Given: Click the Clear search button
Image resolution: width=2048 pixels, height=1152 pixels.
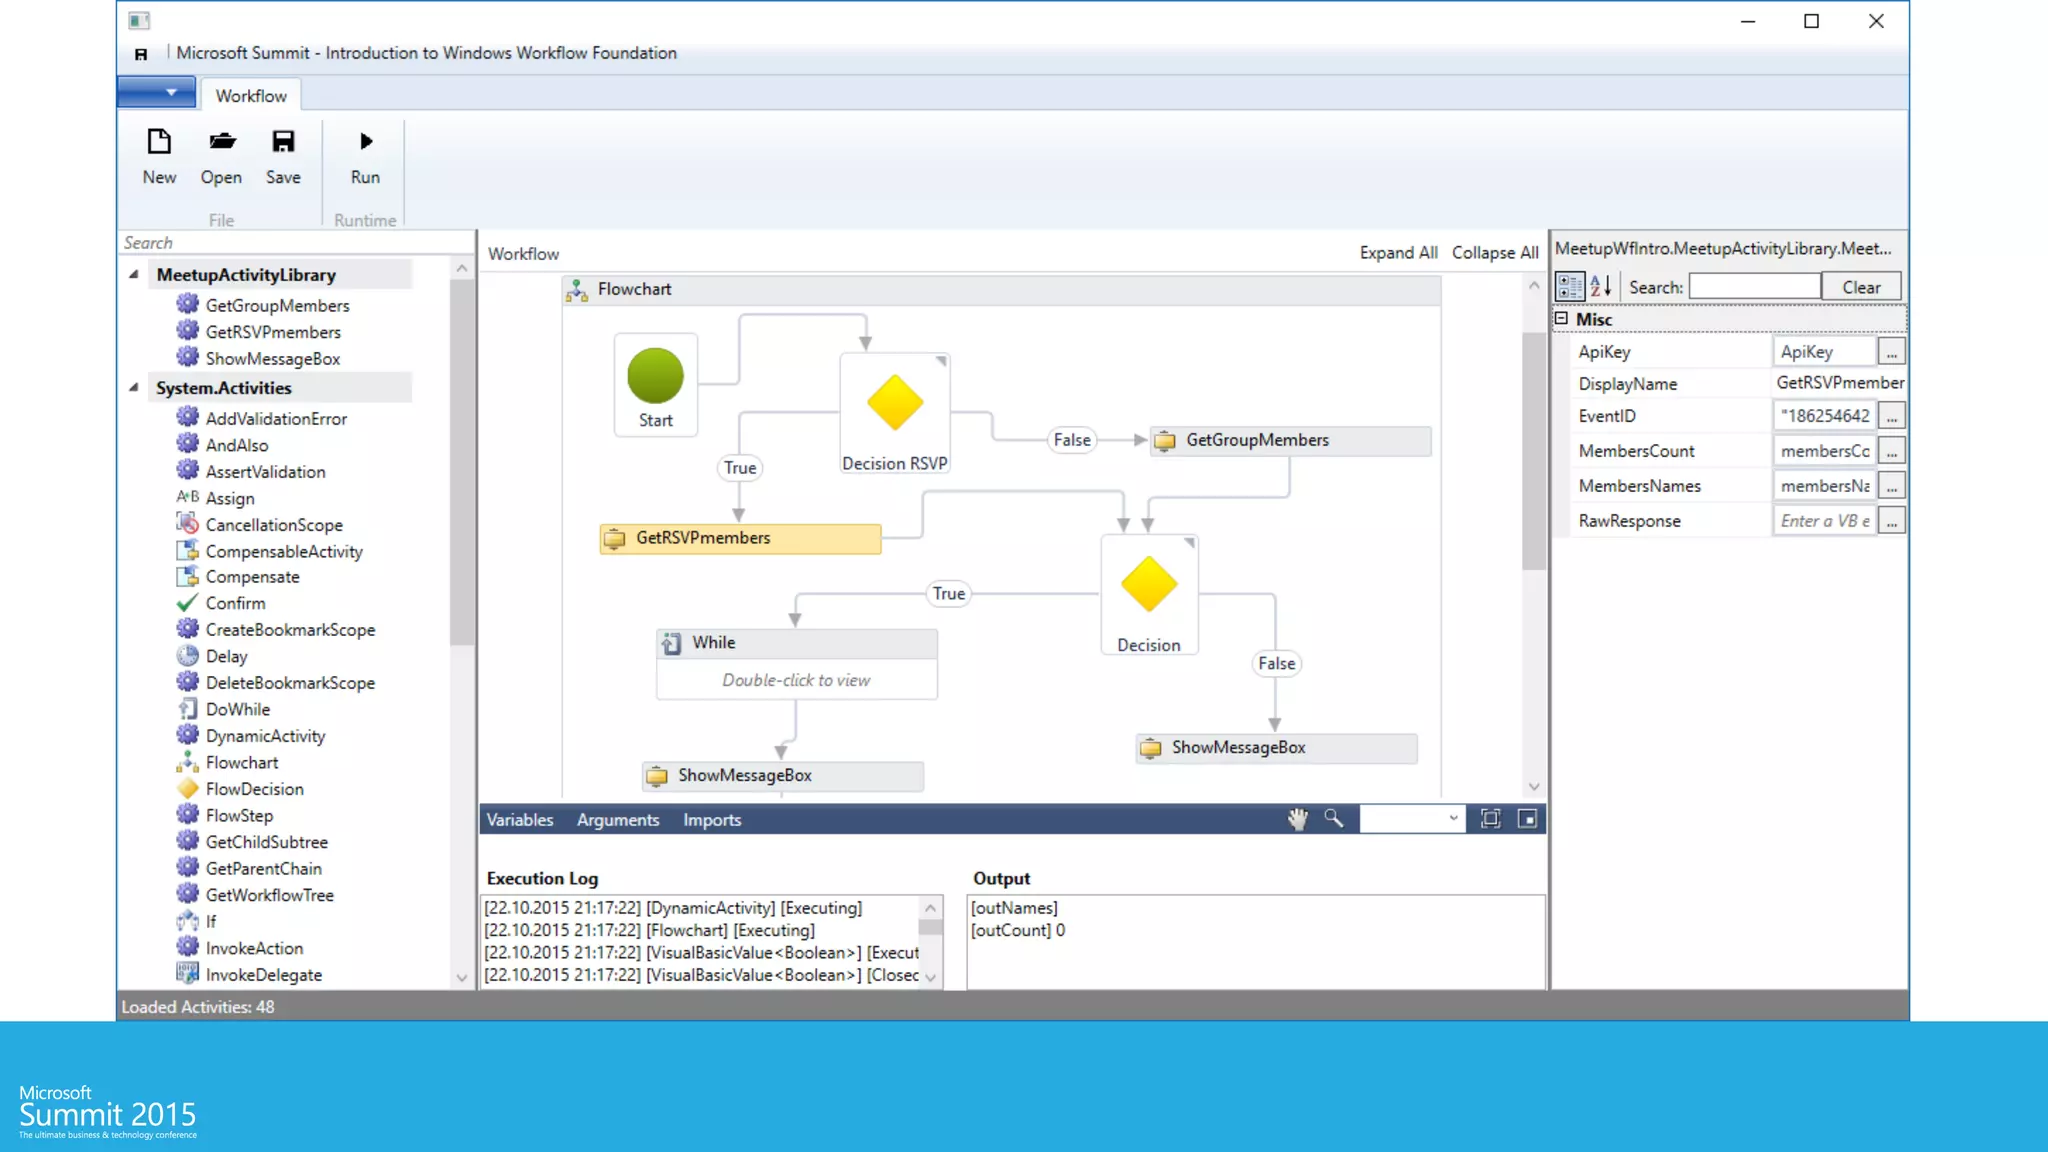Looking at the screenshot, I should (x=1860, y=287).
